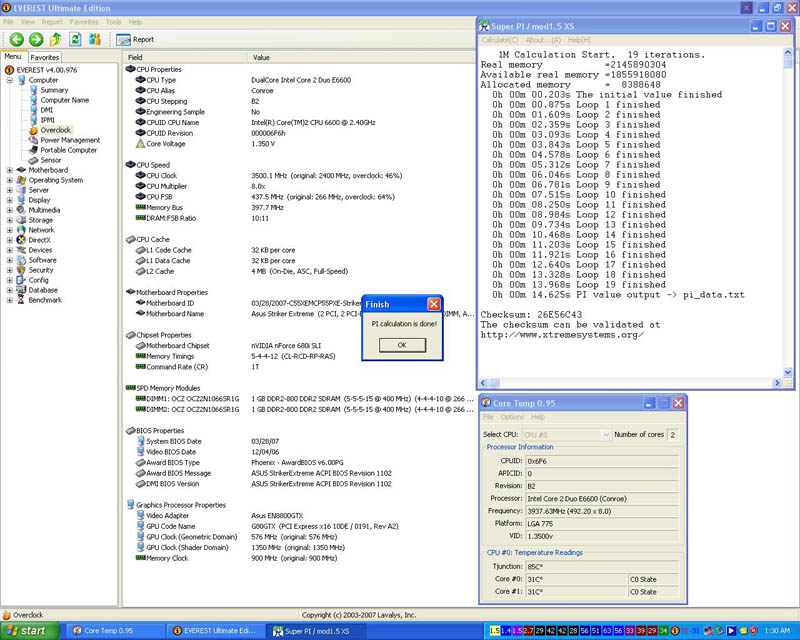Open the Select CPU dropdown in Core Temp
This screenshot has height=640, width=800.
tap(566, 435)
